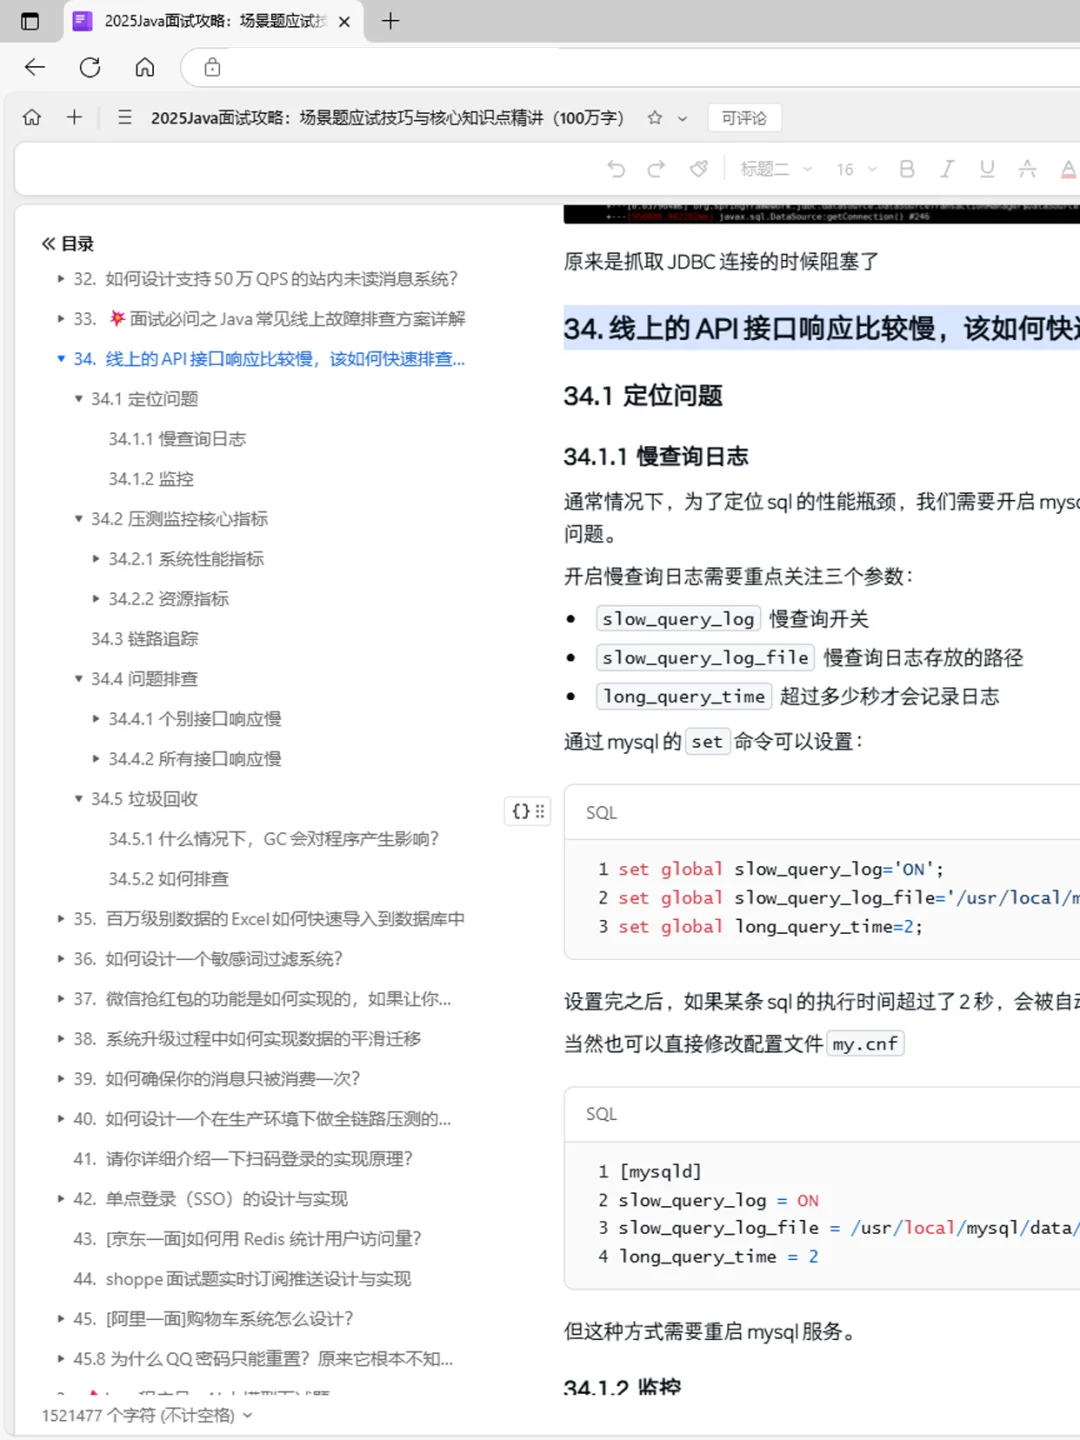Reload the current page
Image resolution: width=1080 pixels, height=1440 pixels.
90,67
